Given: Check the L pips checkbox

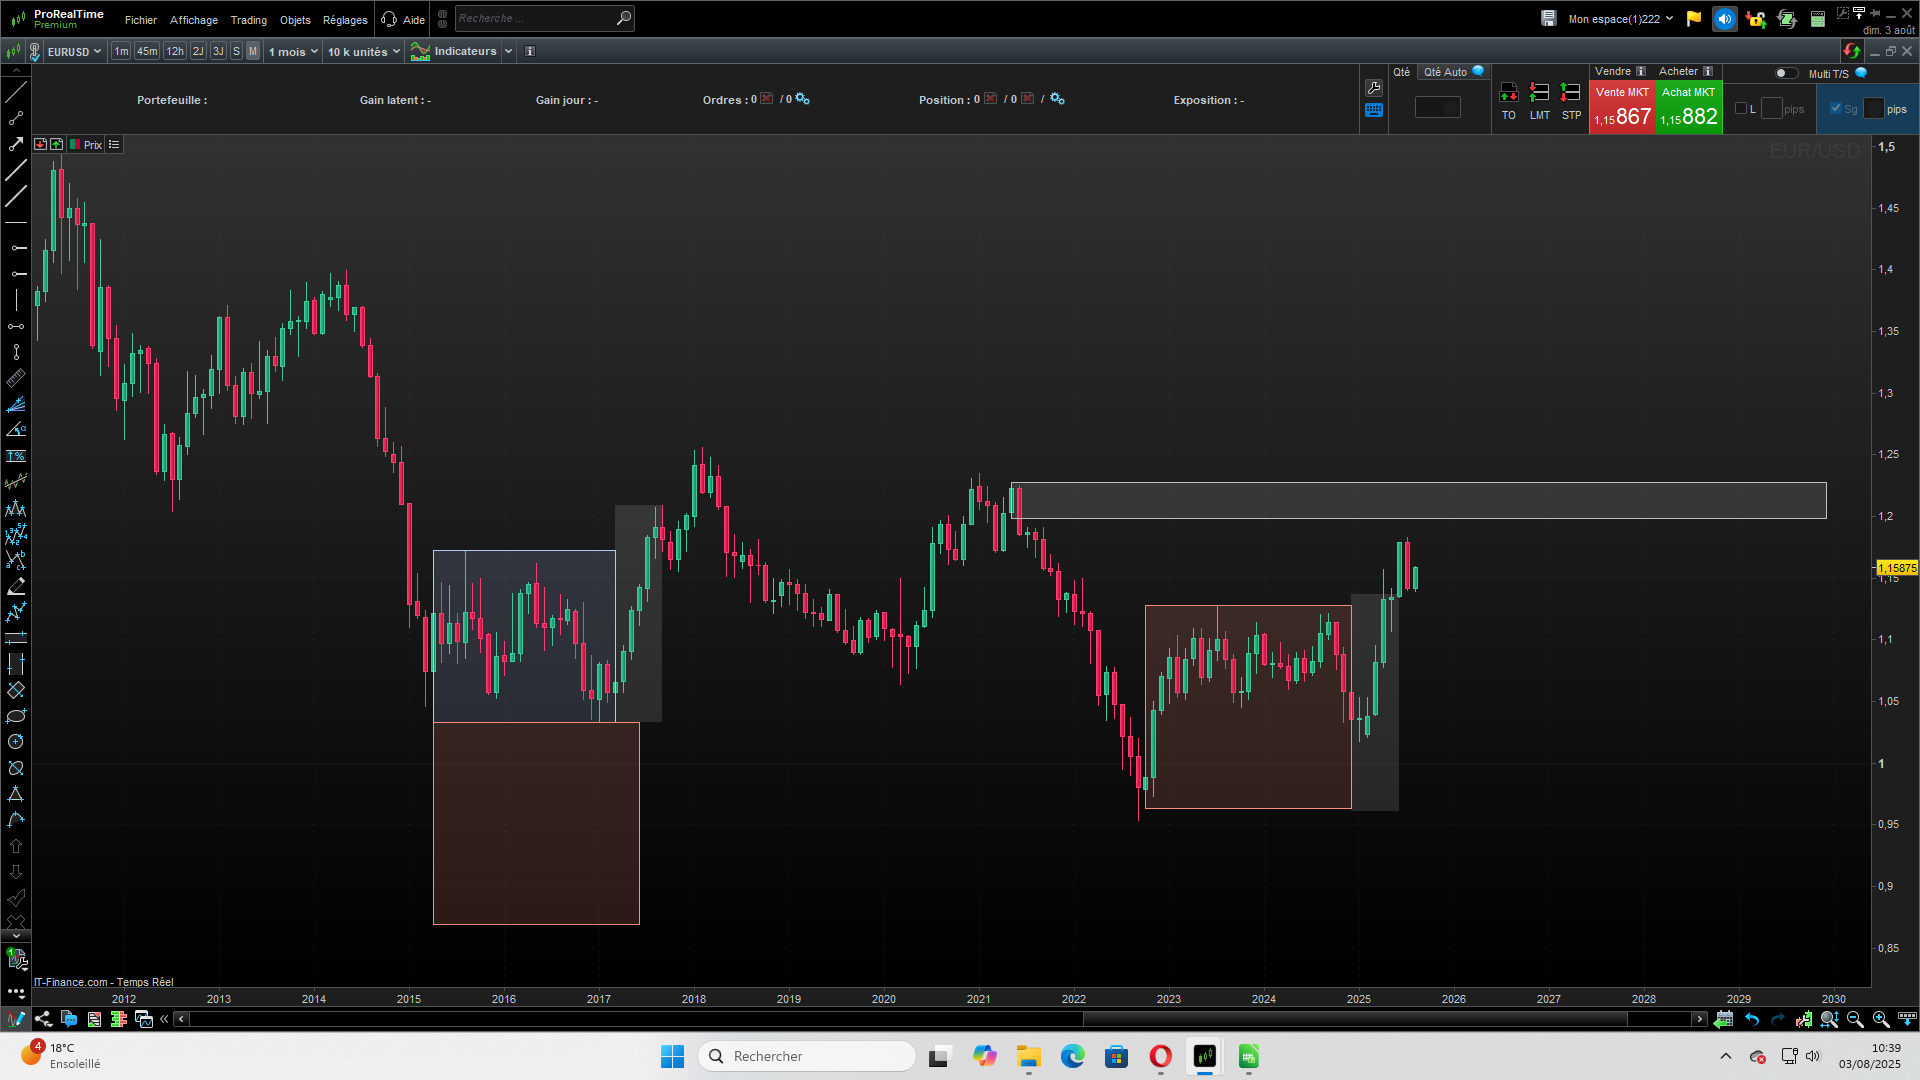Looking at the screenshot, I should tap(1741, 109).
